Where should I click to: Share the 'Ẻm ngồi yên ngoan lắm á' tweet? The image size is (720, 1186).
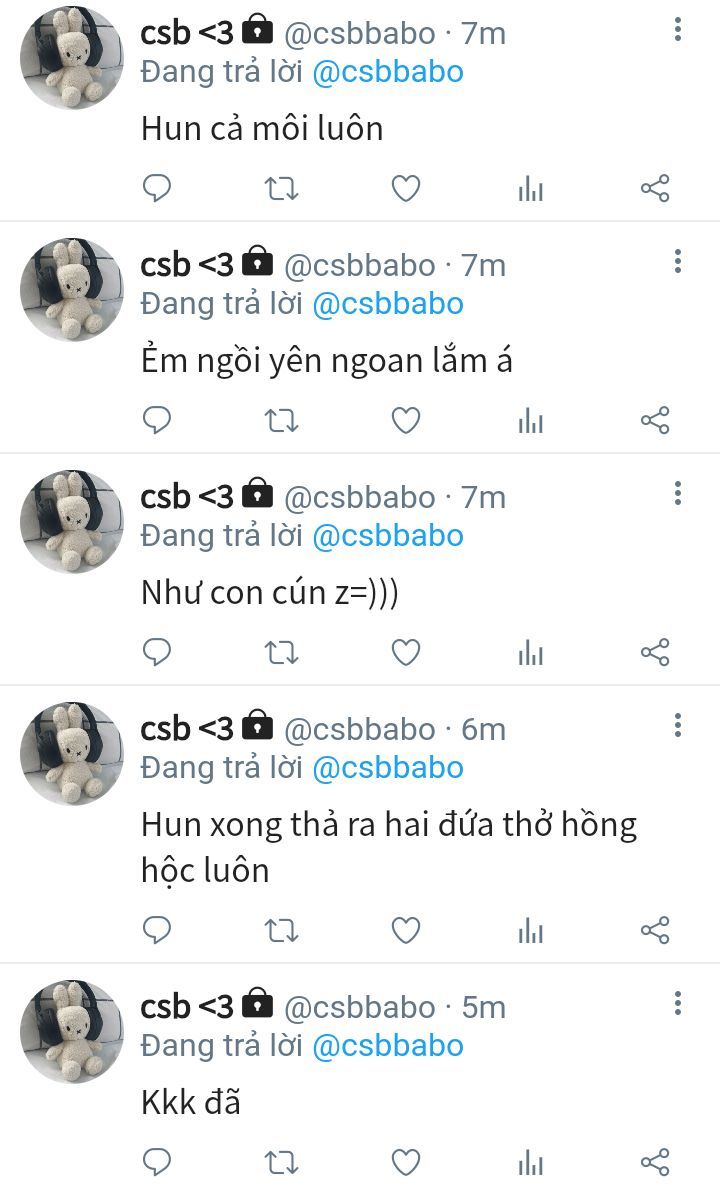(655, 421)
